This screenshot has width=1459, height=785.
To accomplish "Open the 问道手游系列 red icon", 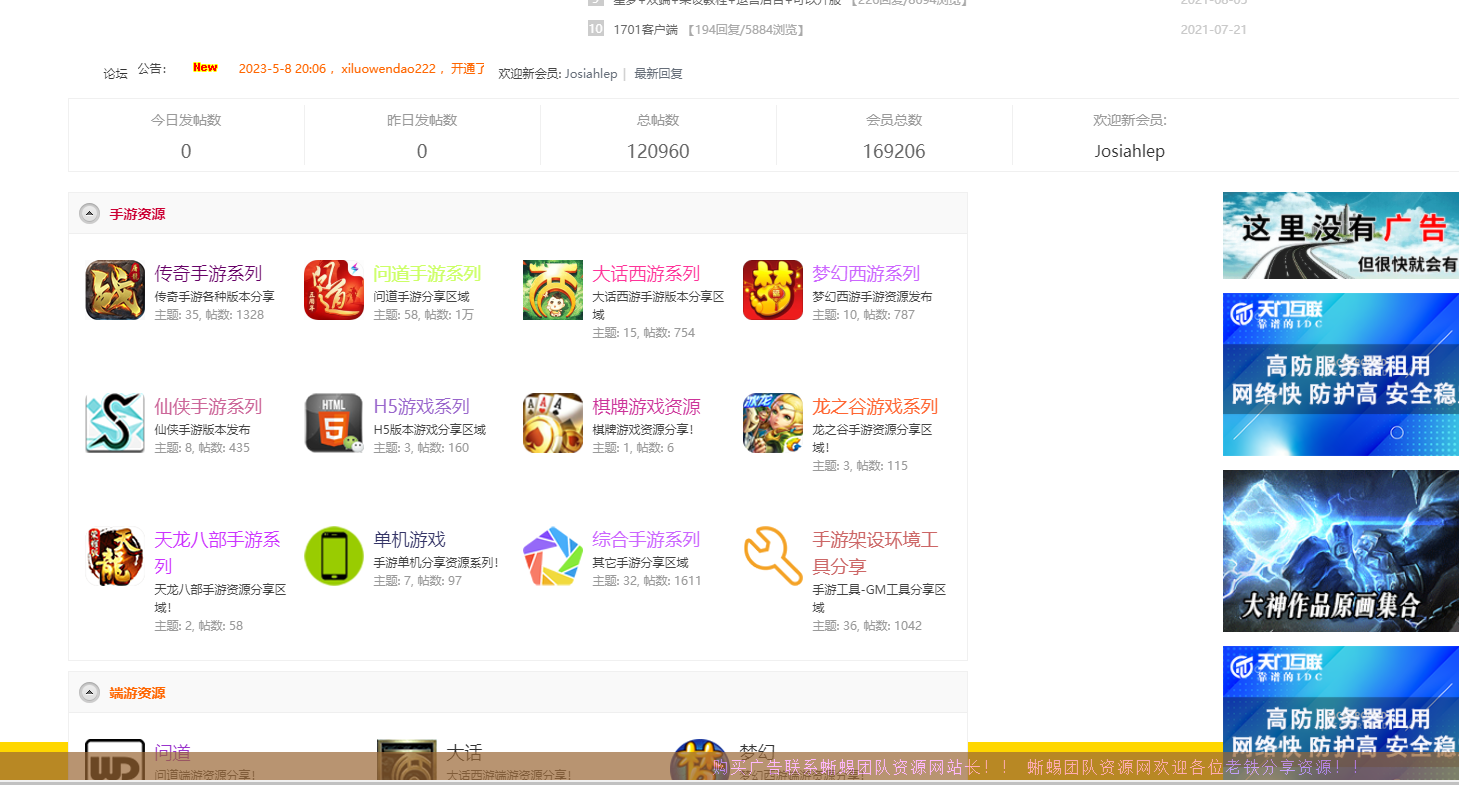I will (x=334, y=290).
